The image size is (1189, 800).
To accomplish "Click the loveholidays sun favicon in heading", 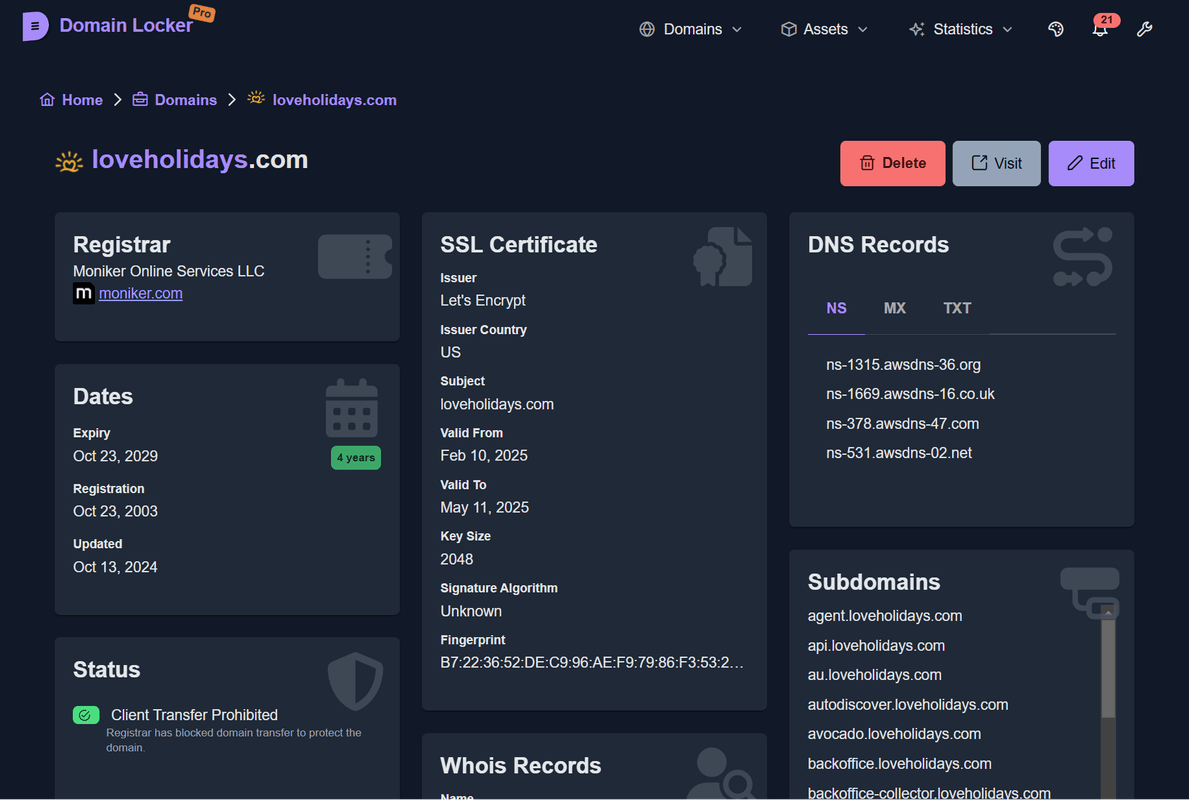I will [69, 161].
